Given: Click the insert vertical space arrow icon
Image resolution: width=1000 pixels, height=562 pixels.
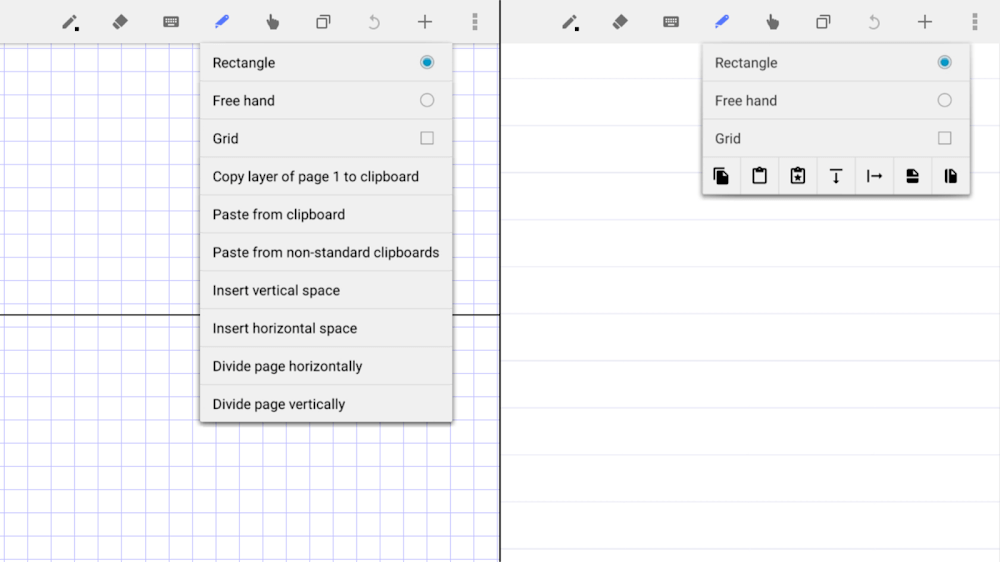Looking at the screenshot, I should [x=836, y=176].
